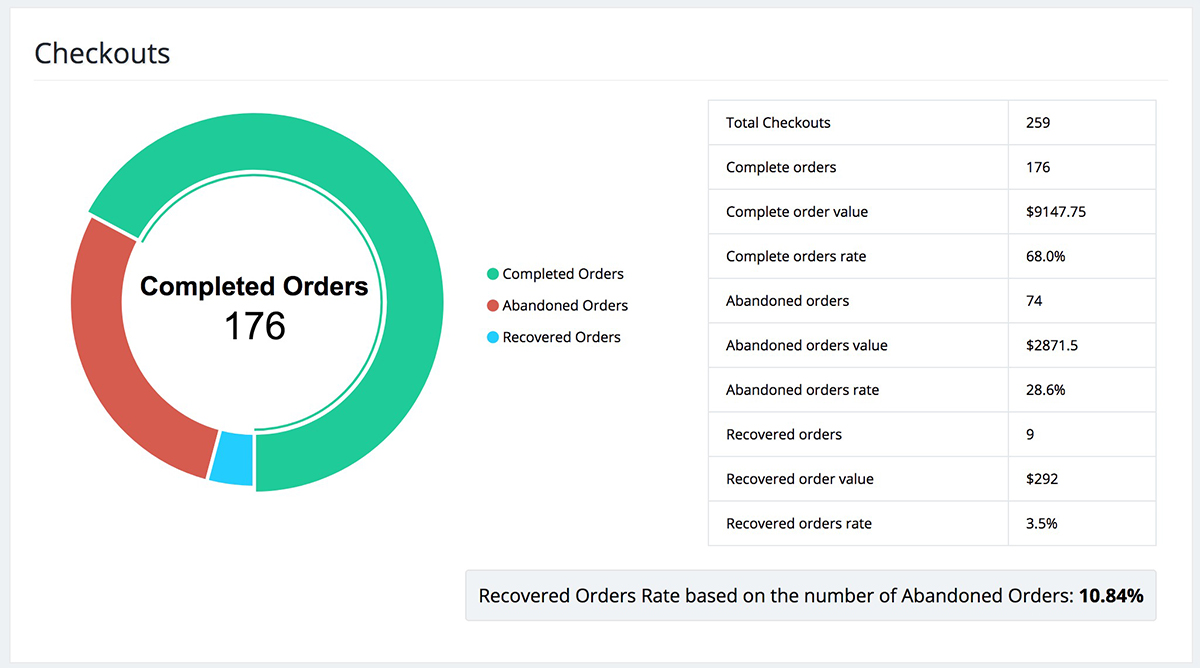Screen dimensions: 1200x668
Task: Click the 28.6% abandoned orders rate cell
Action: (1045, 390)
